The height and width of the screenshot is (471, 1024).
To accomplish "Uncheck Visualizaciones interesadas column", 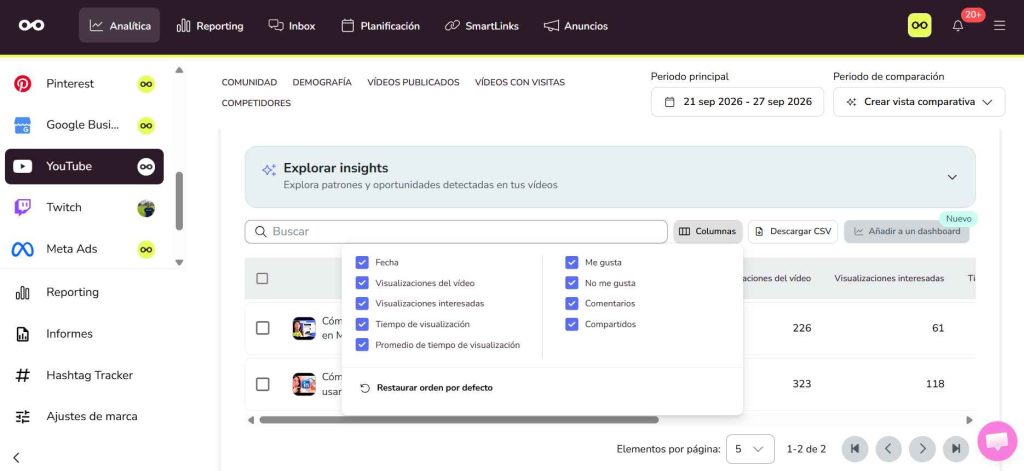I will point(362,304).
